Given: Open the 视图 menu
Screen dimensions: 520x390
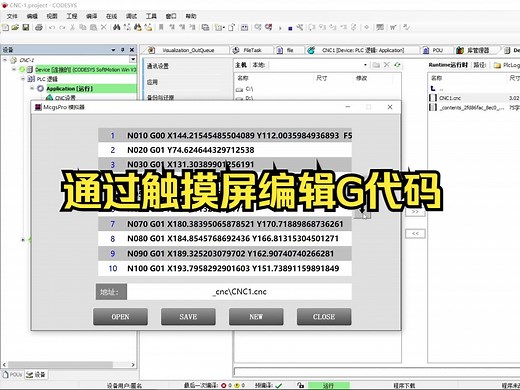Looking at the screenshot, I should pos(52,16).
